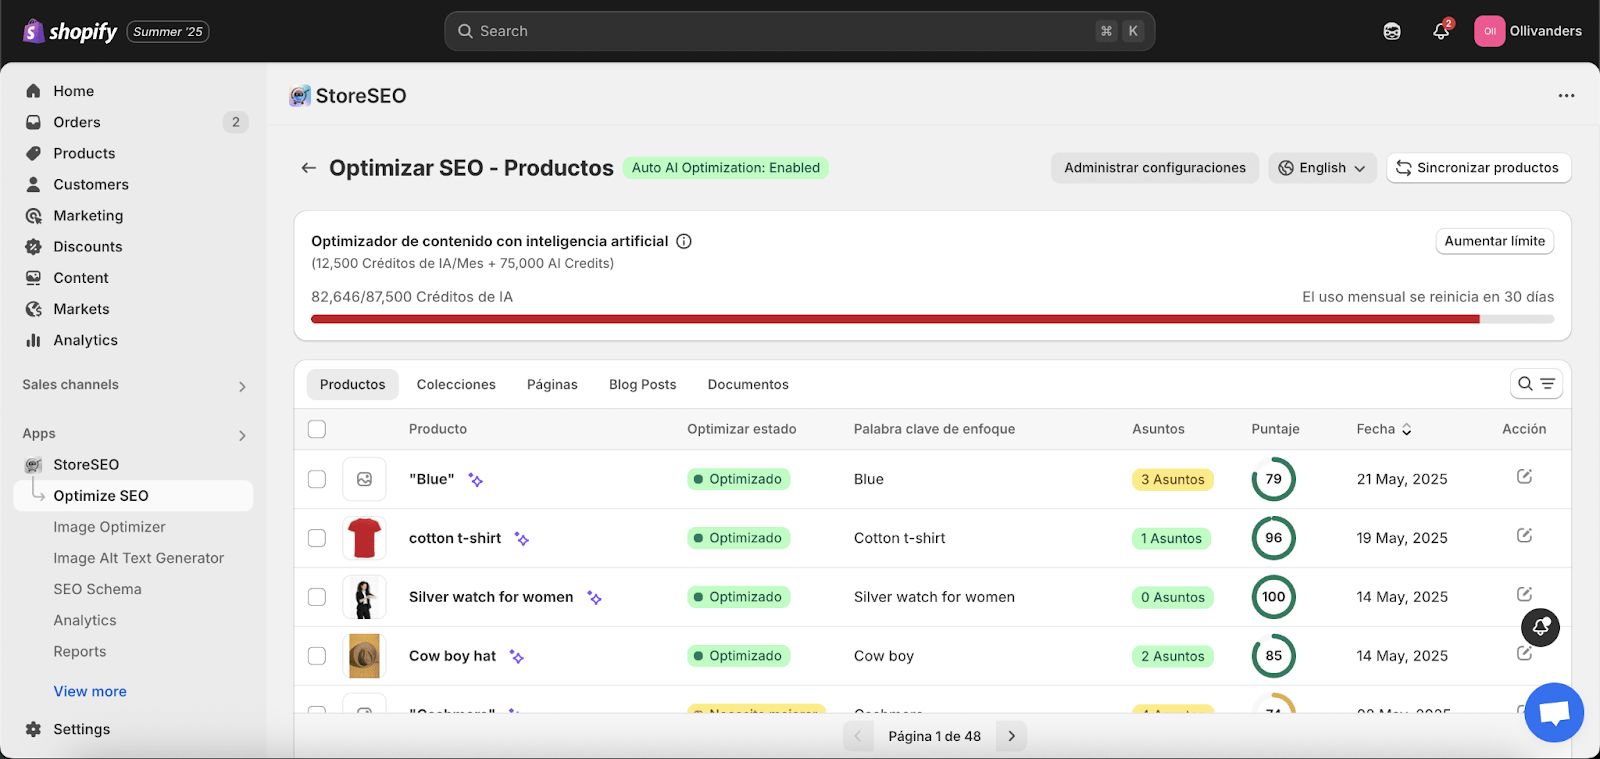Image resolution: width=1600 pixels, height=759 pixels.
Task: Click the Shopify logo
Action: 70,31
